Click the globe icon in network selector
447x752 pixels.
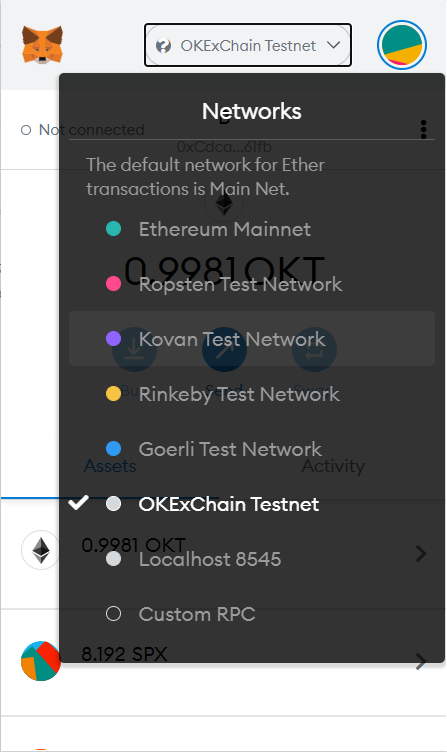pos(164,46)
